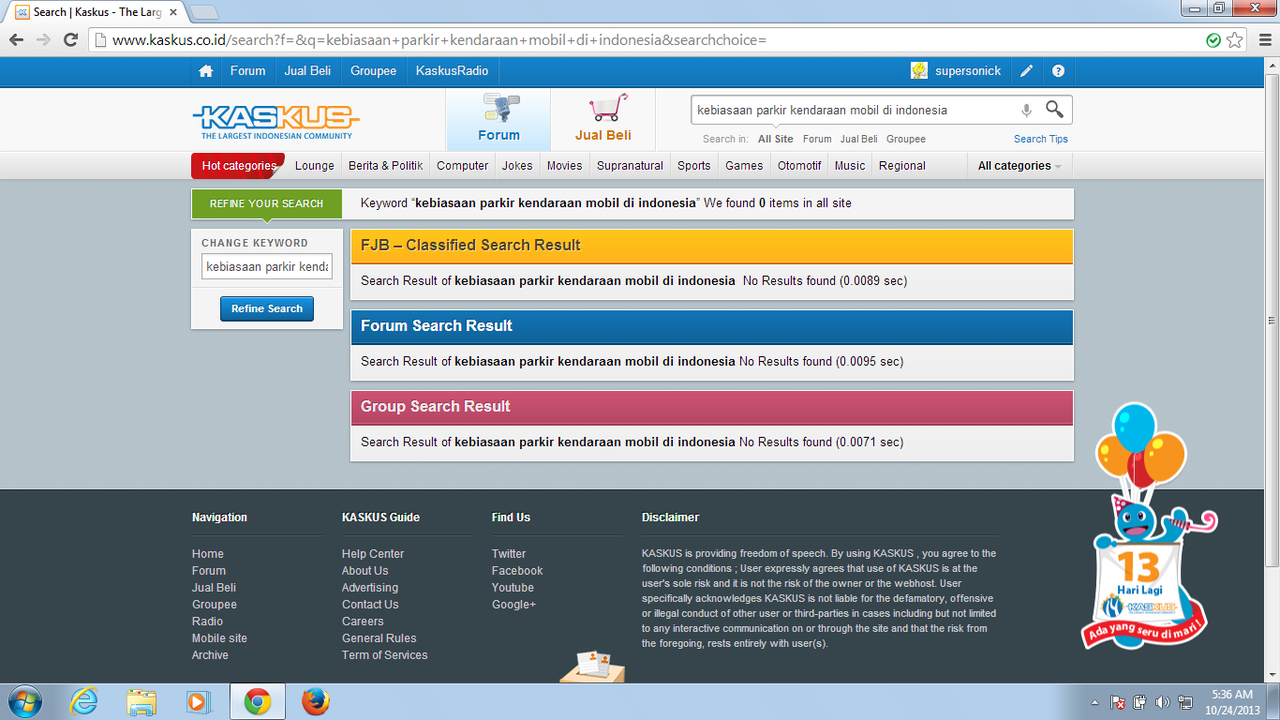Show hidden system tray icons
The image size is (1280, 720).
coord(1094,703)
